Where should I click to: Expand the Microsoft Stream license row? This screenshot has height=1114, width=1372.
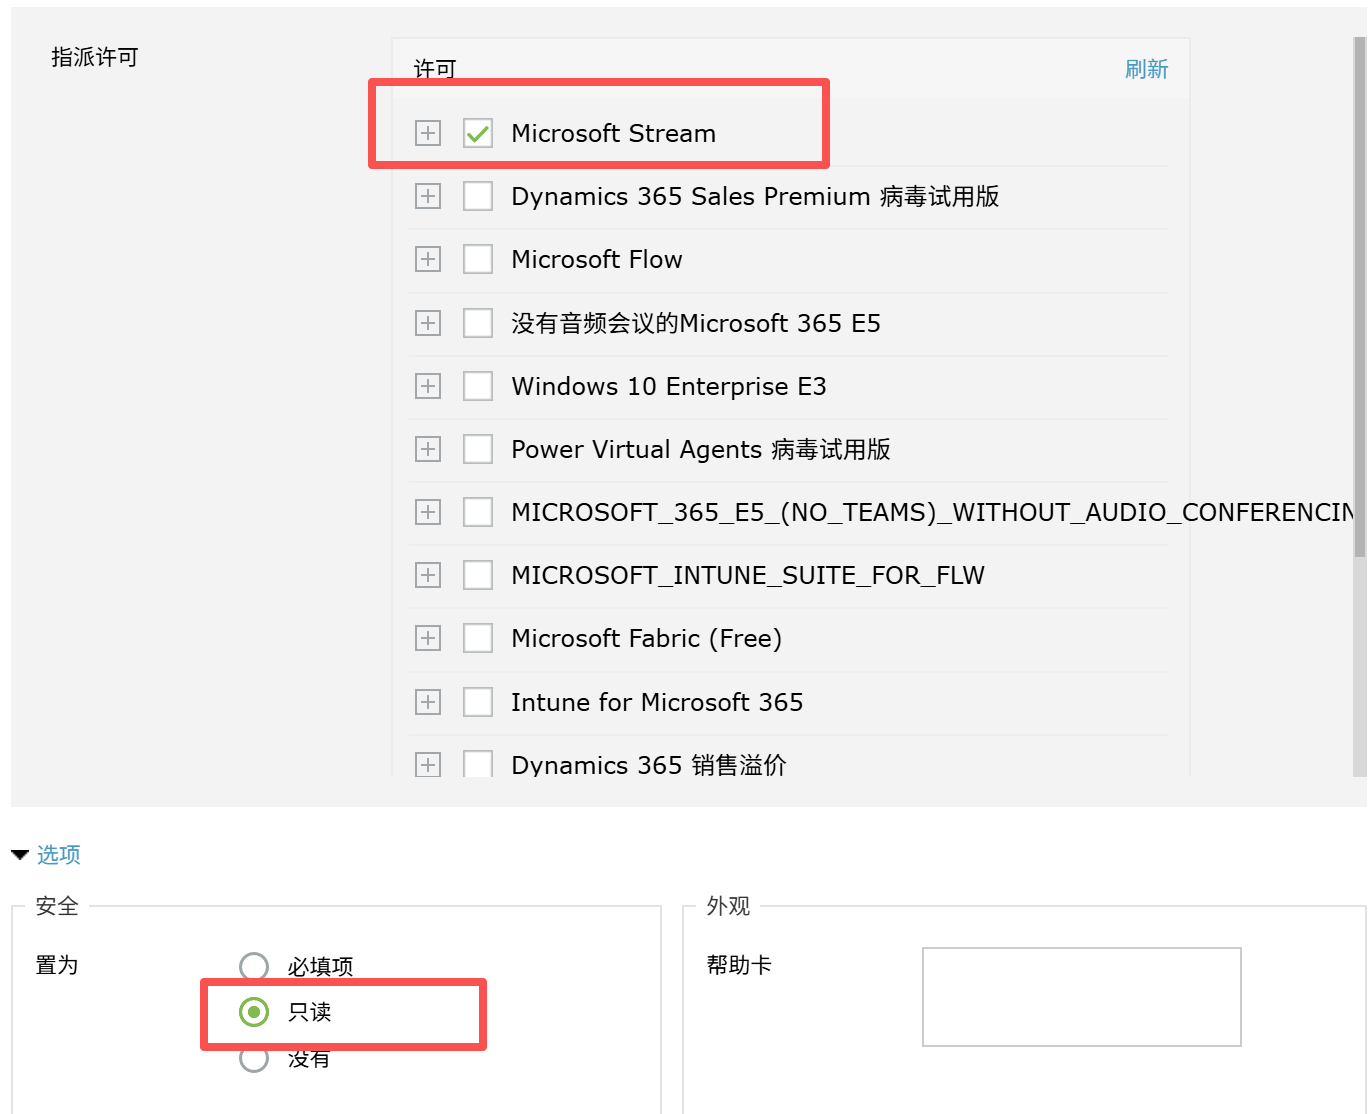428,133
